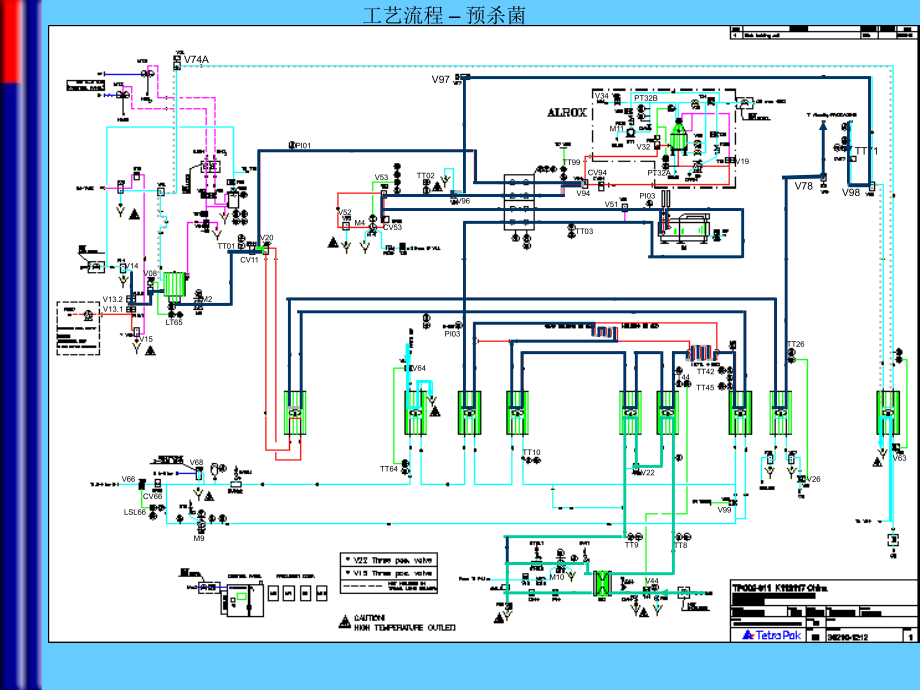920x690 pixels.
Task: Click the holding tube coil near TT42
Action: [x=703, y=354]
